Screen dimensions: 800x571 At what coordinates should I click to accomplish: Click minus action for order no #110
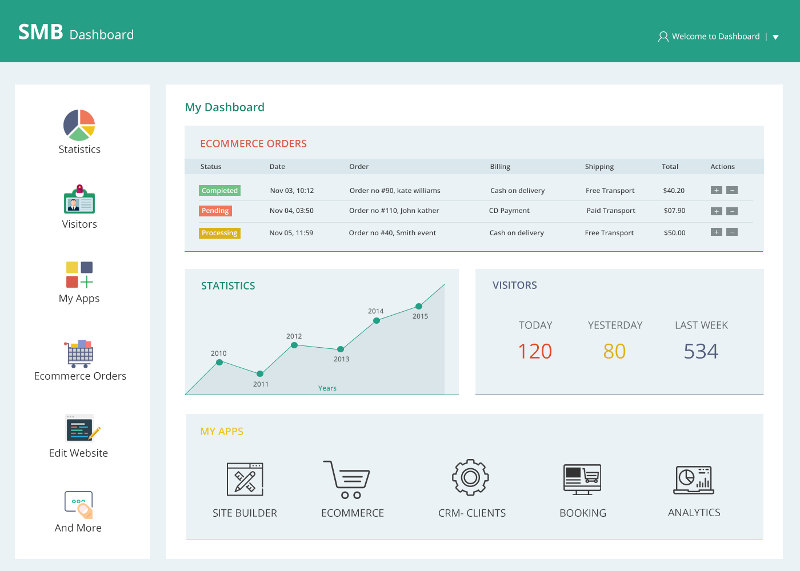pyautogui.click(x=732, y=211)
